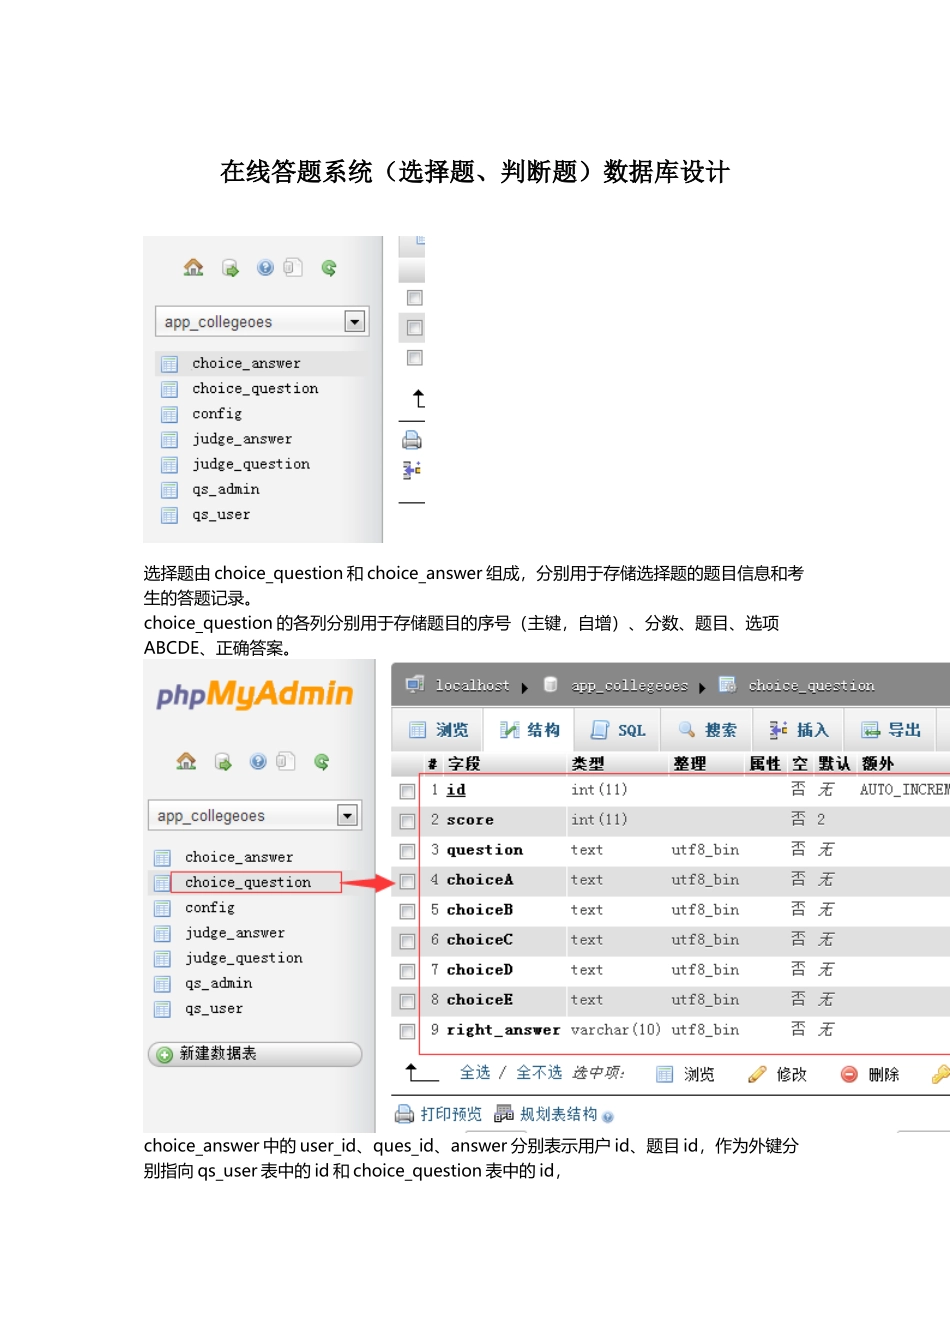Click the 全不选 link
950x1344 pixels.
pos(539,1073)
